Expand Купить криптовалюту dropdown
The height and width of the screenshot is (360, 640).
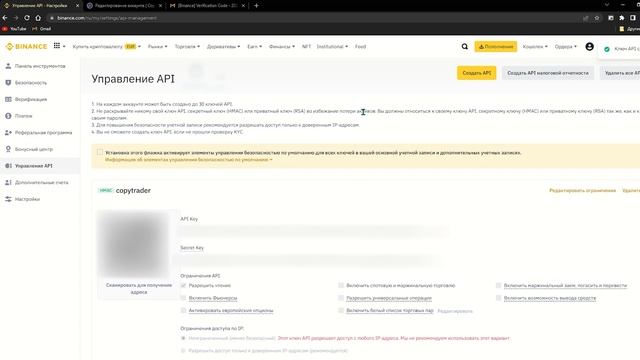coord(107,47)
